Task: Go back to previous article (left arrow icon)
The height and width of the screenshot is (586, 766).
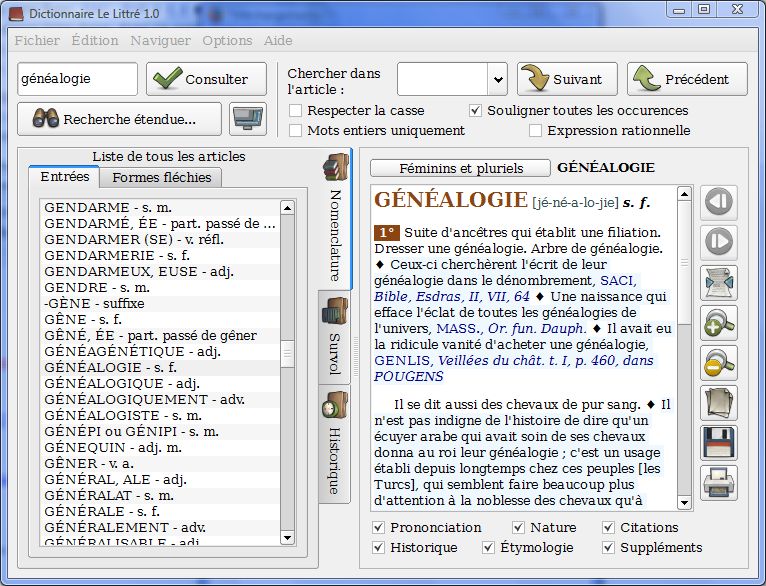Action: point(719,202)
